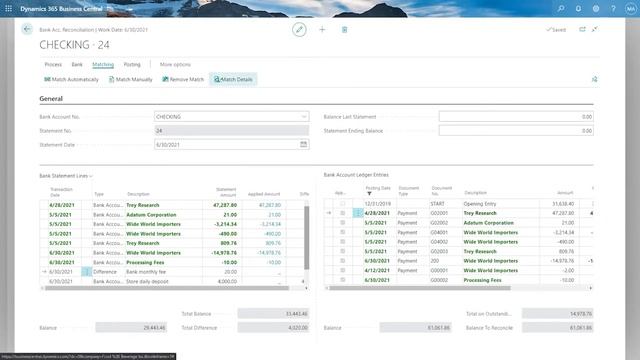640x360 pixels.
Task: Click statement lines vertical scrollbar
Action: coord(307,238)
